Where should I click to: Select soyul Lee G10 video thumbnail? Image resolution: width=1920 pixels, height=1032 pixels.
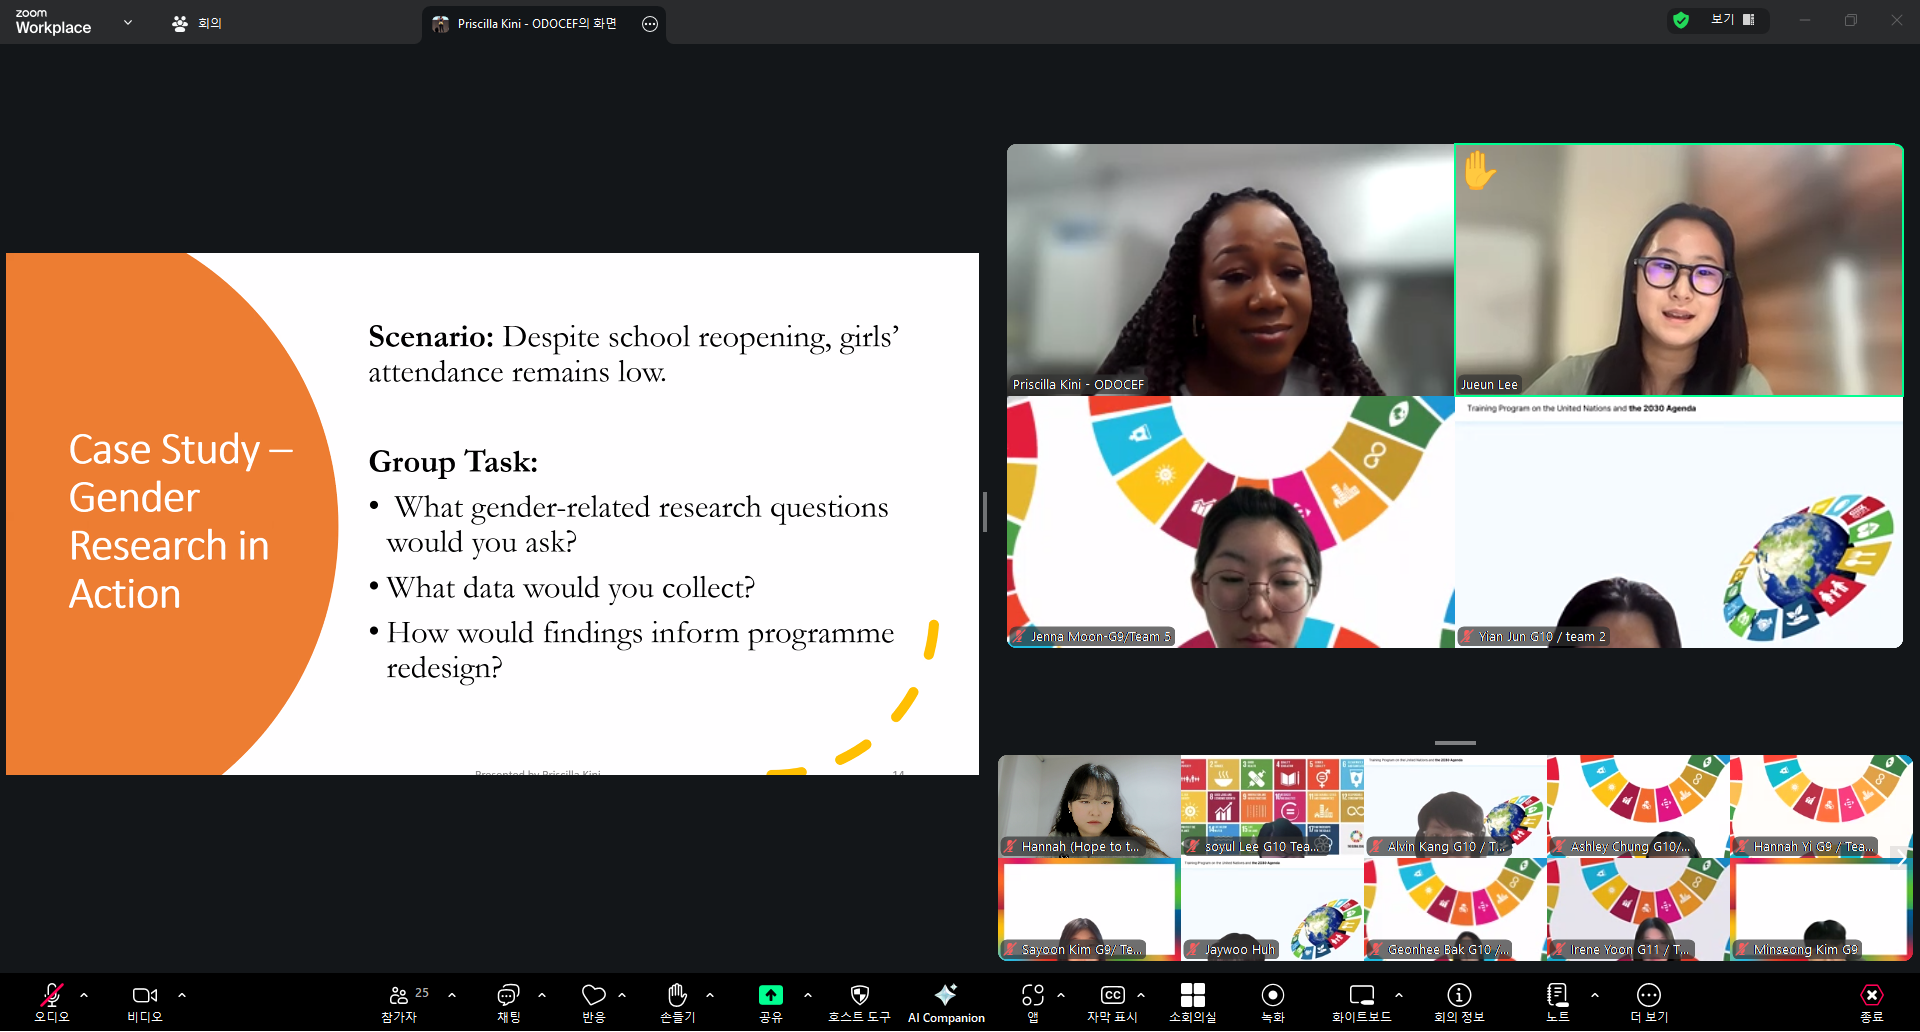(1272, 806)
